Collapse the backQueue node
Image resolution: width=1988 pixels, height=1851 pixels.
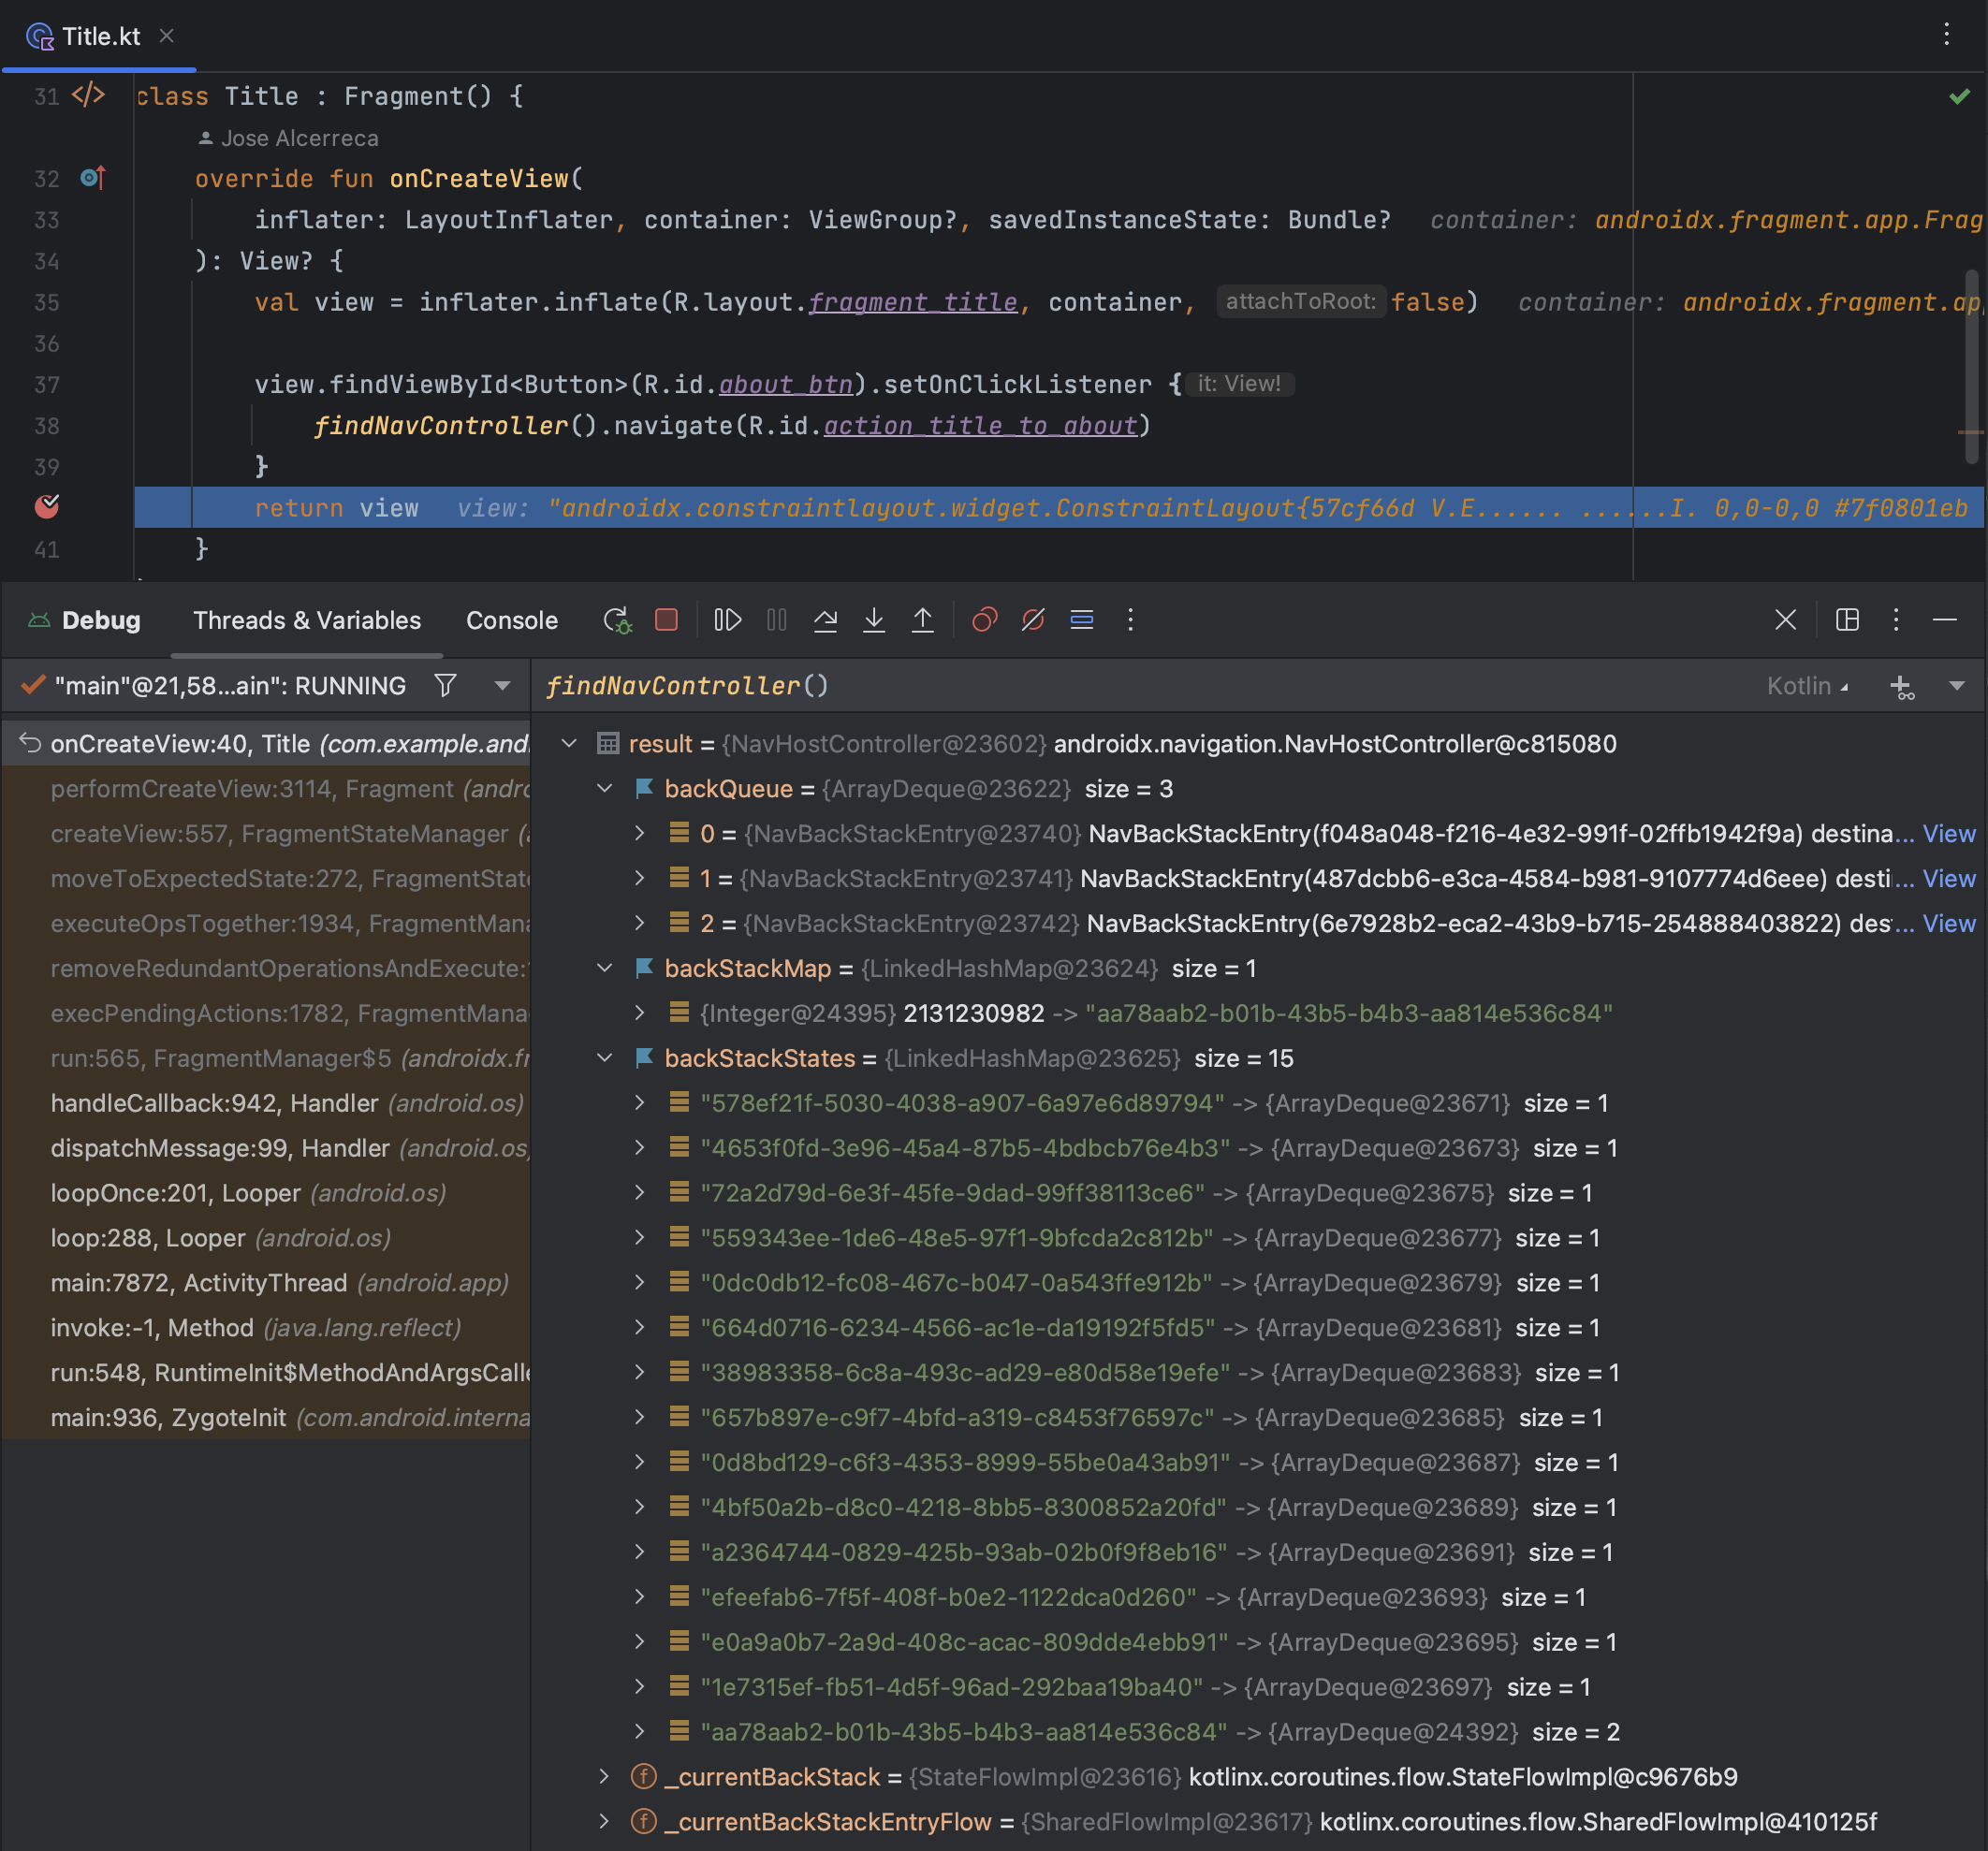click(x=605, y=789)
